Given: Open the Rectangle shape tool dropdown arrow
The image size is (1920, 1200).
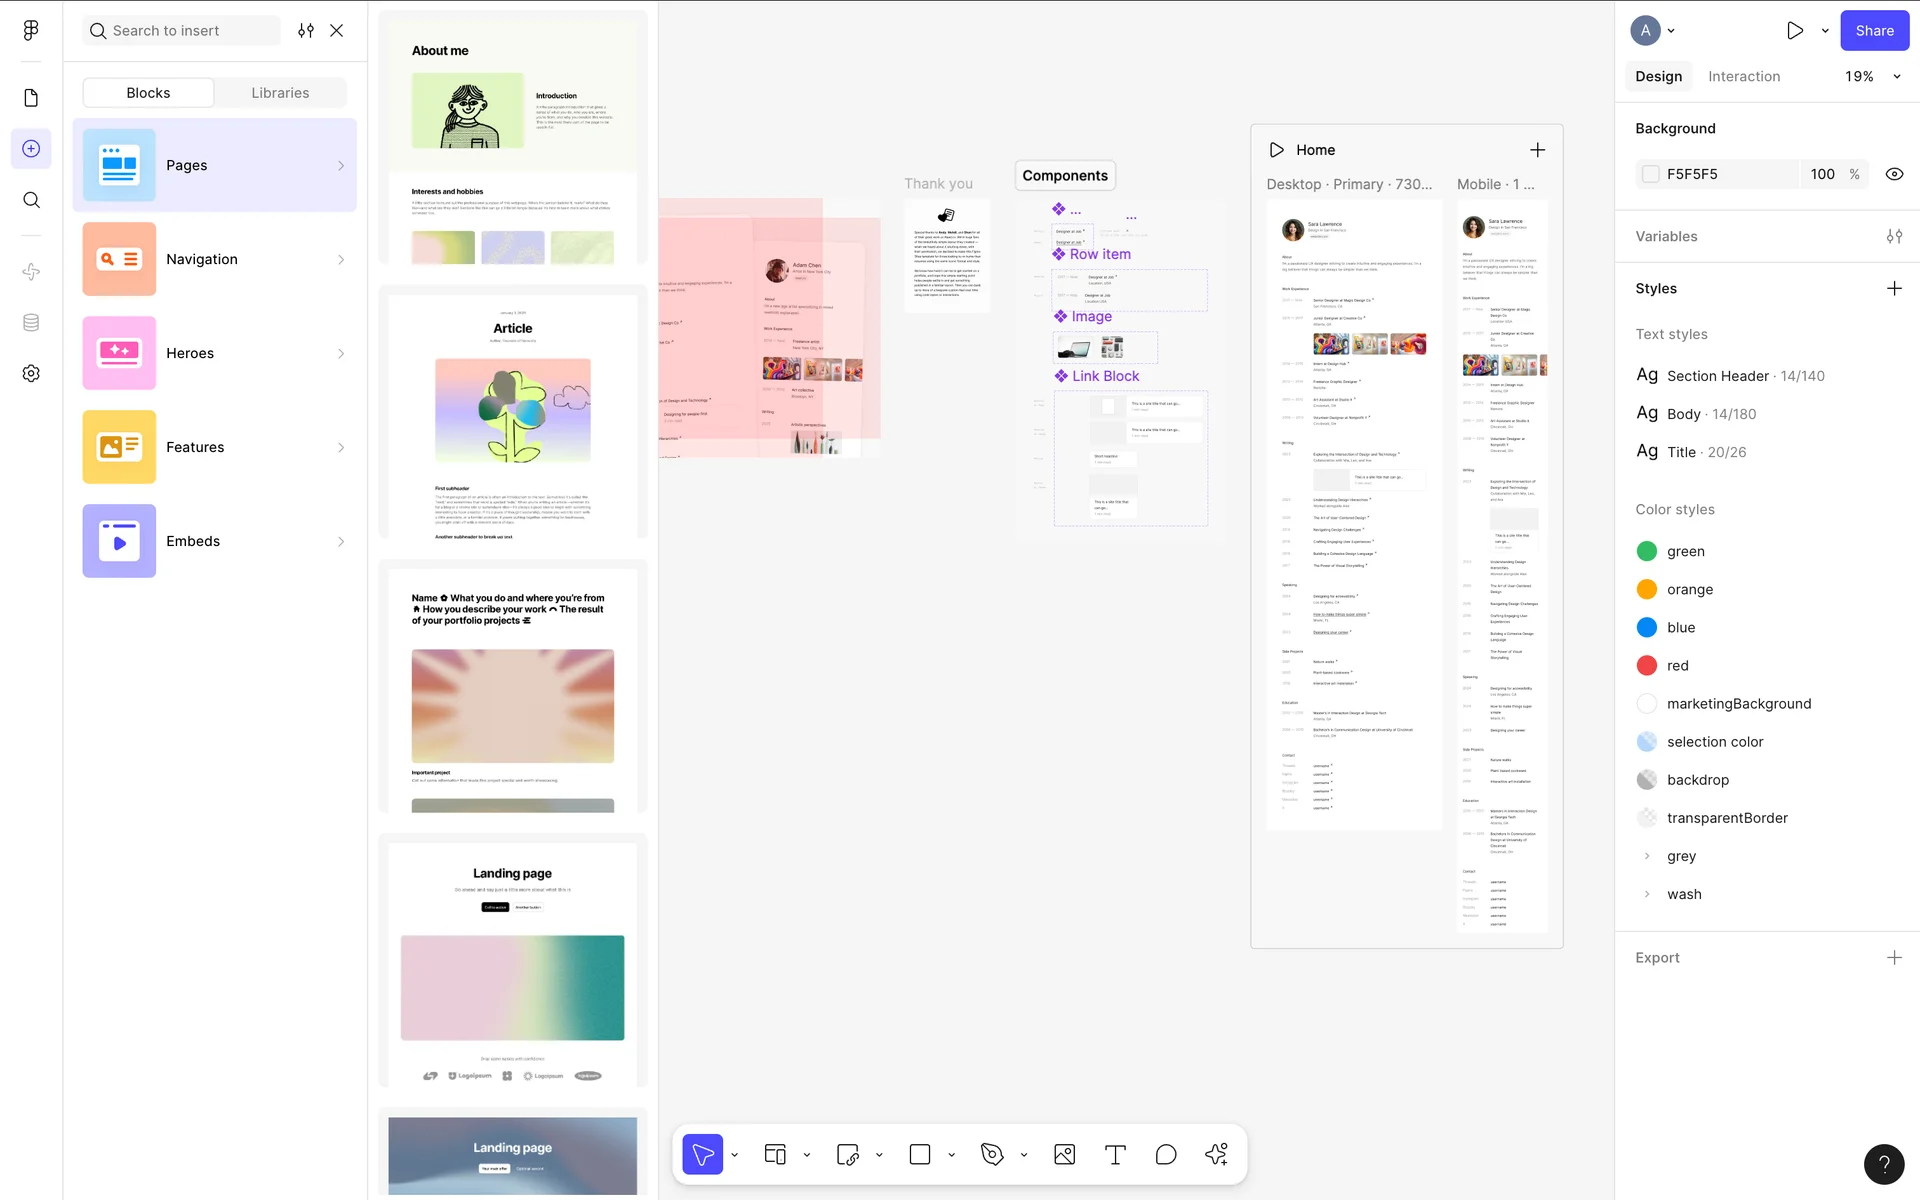Looking at the screenshot, I should click(951, 1155).
